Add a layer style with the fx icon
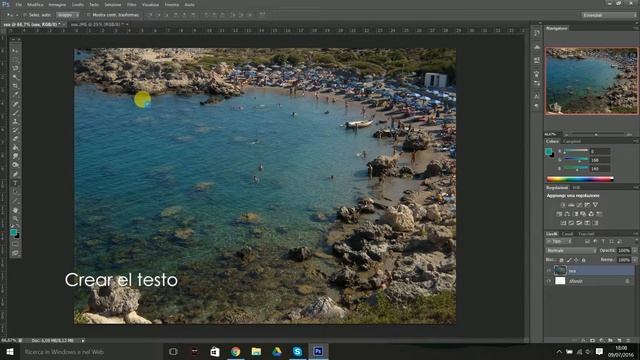The width and height of the screenshot is (640, 360). [x=583, y=340]
